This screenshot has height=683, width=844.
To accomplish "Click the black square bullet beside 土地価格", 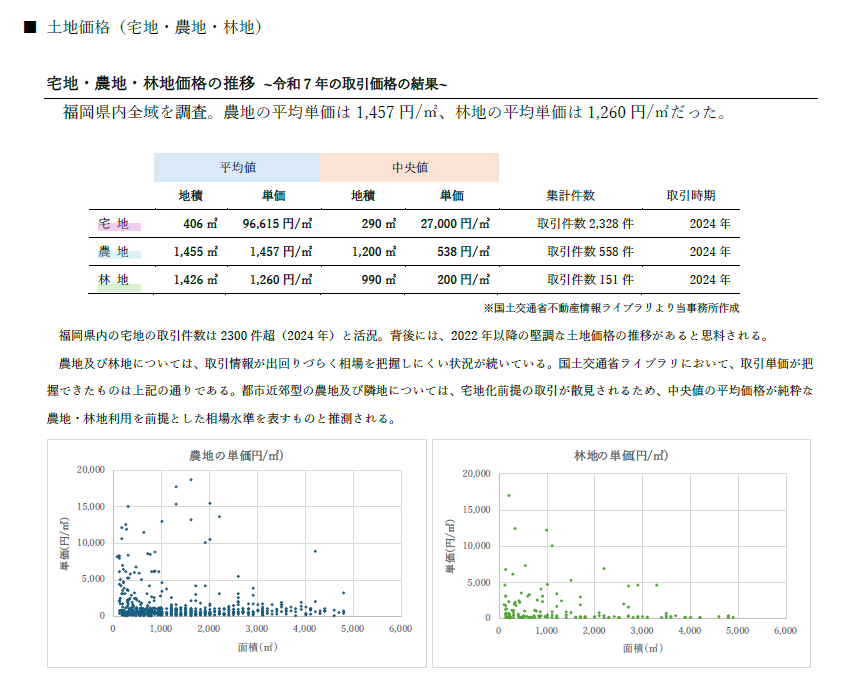I will (31, 28).
